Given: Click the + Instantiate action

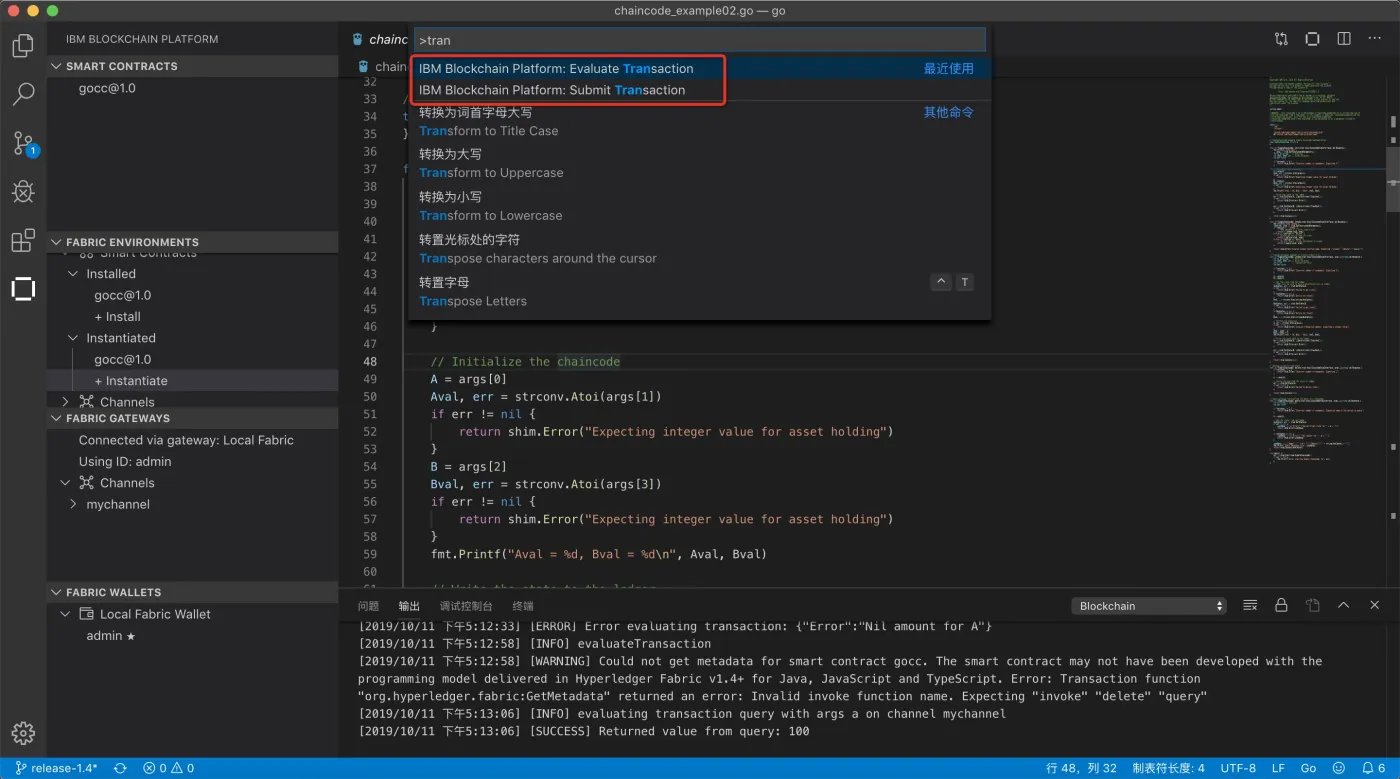Looking at the screenshot, I should [131, 381].
